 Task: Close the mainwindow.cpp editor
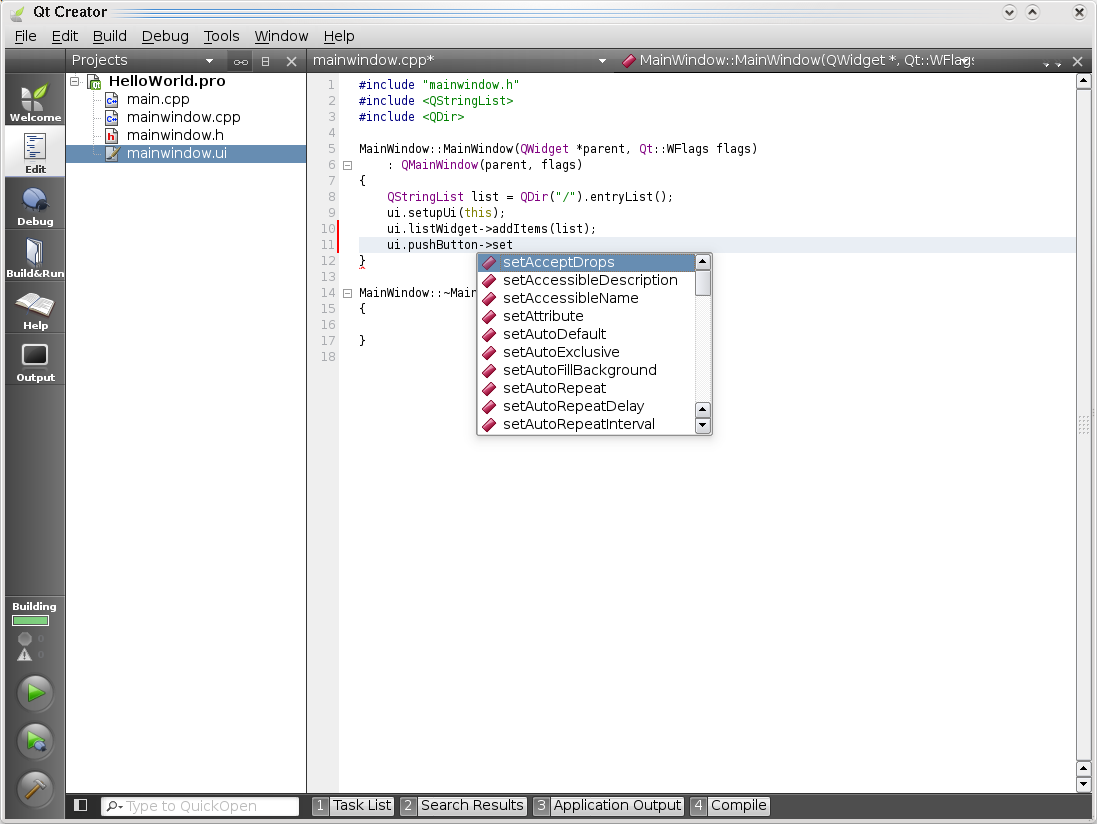[x=1077, y=62]
